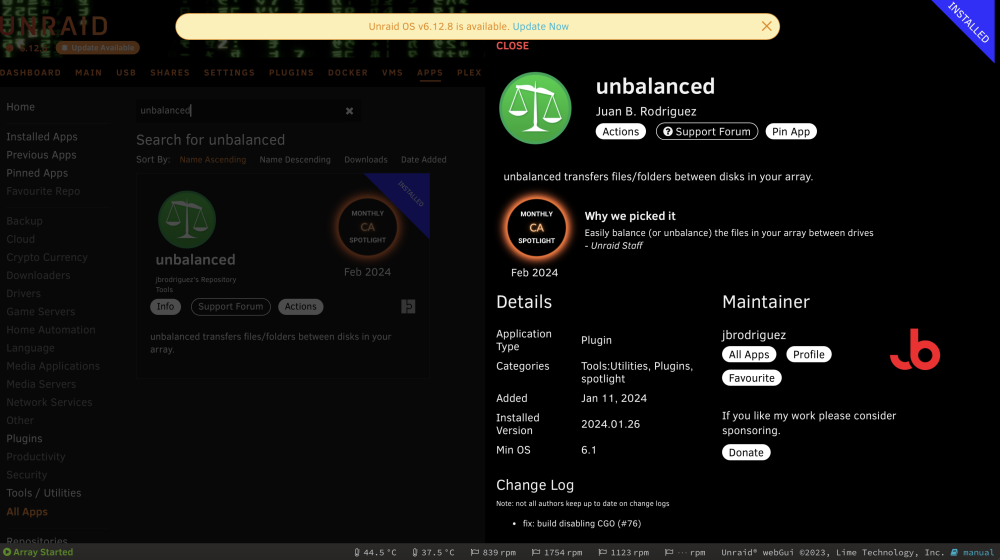
Task: Select the Network Services category
Action: [x=49, y=402]
